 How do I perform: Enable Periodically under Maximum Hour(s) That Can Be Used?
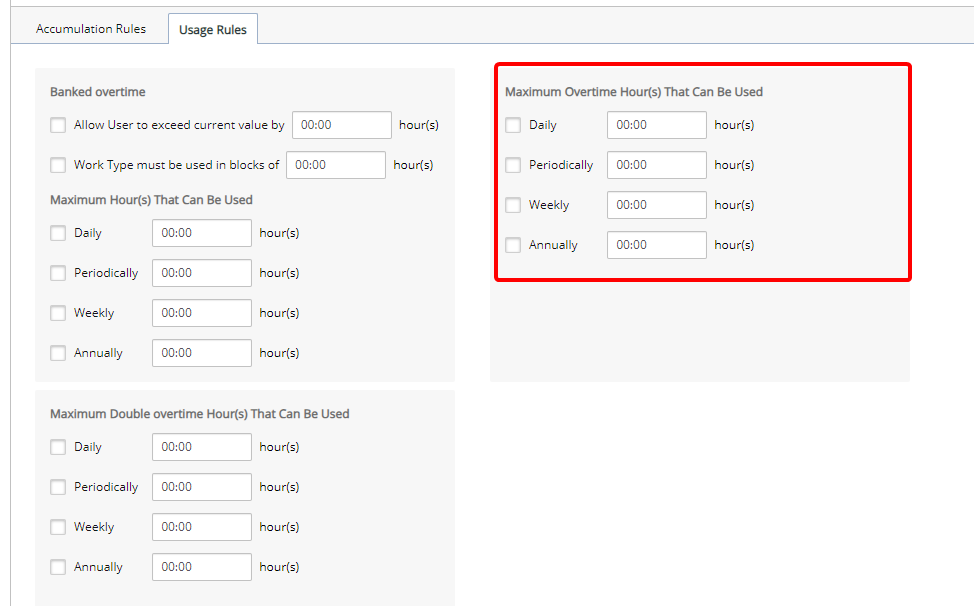pos(58,273)
